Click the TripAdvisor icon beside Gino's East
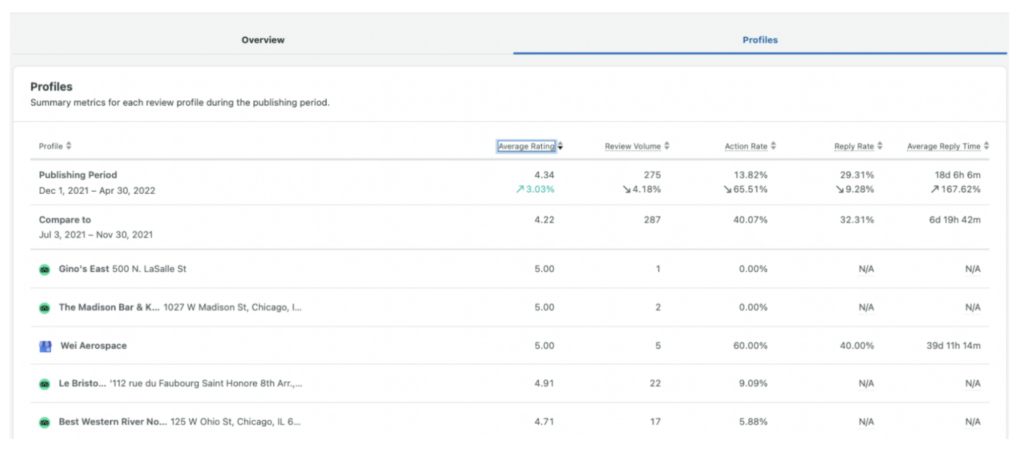This screenshot has height=474, width=1024. coord(44,270)
